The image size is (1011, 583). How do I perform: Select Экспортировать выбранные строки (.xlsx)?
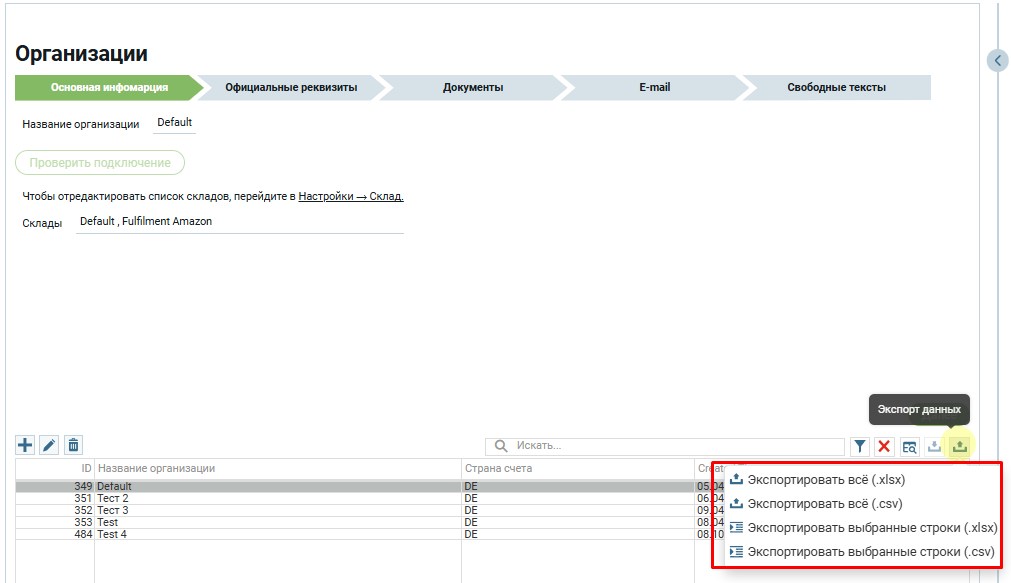pyautogui.click(x=871, y=528)
